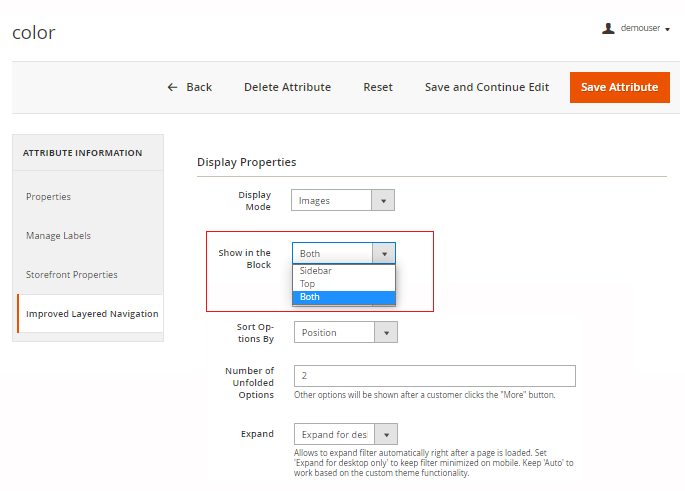Click the Number of Unfolded Options field

click(x=434, y=376)
